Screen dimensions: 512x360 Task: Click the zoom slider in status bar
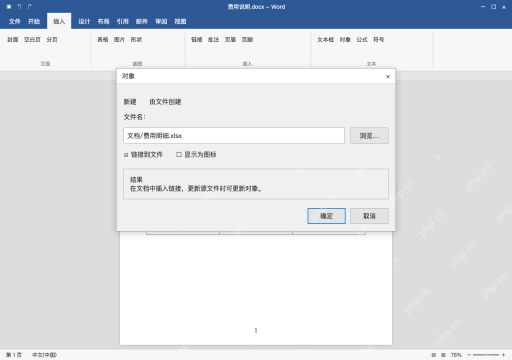coord(486,355)
